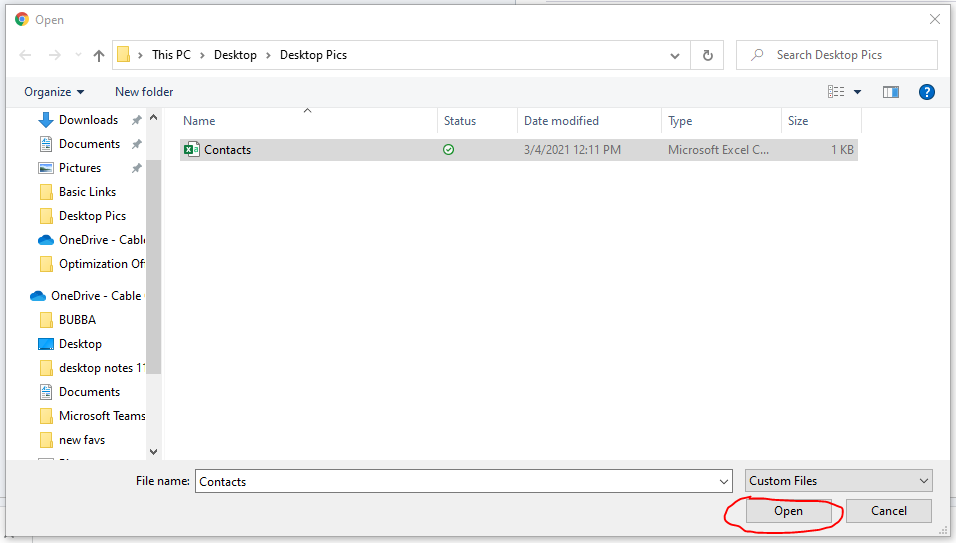Image resolution: width=956 pixels, height=543 pixels.
Task: Sort by the Name column
Action: tap(308, 121)
